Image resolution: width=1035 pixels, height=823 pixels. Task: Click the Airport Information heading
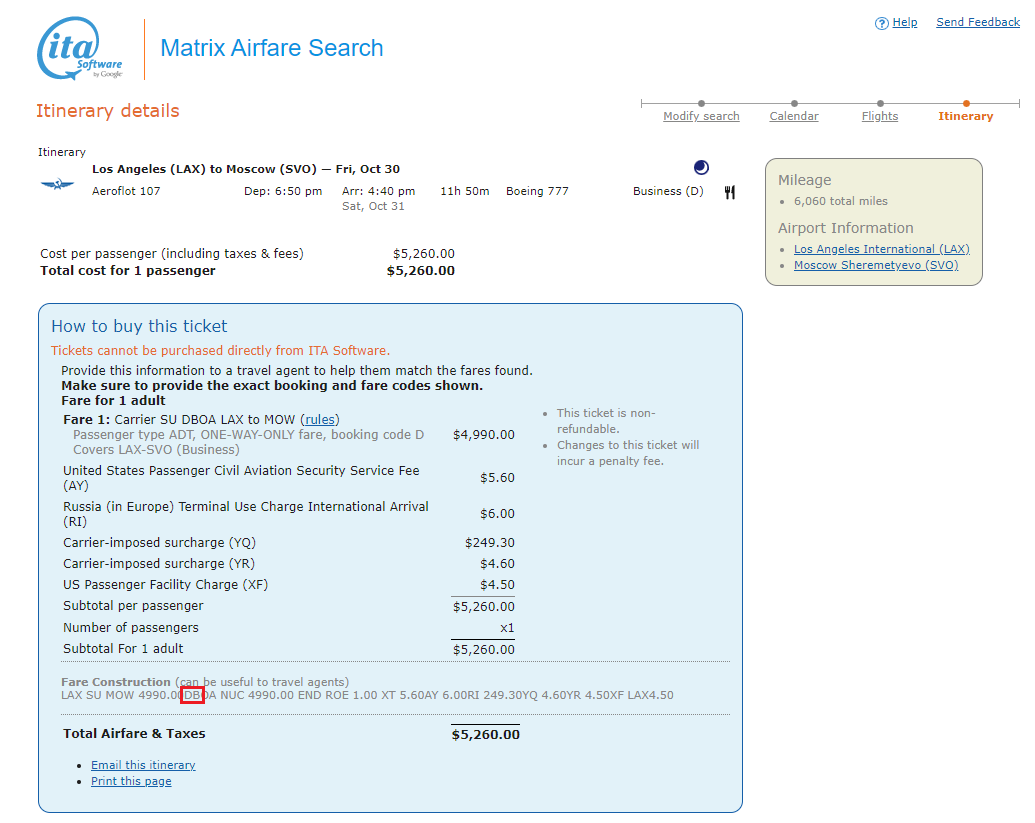pos(846,228)
